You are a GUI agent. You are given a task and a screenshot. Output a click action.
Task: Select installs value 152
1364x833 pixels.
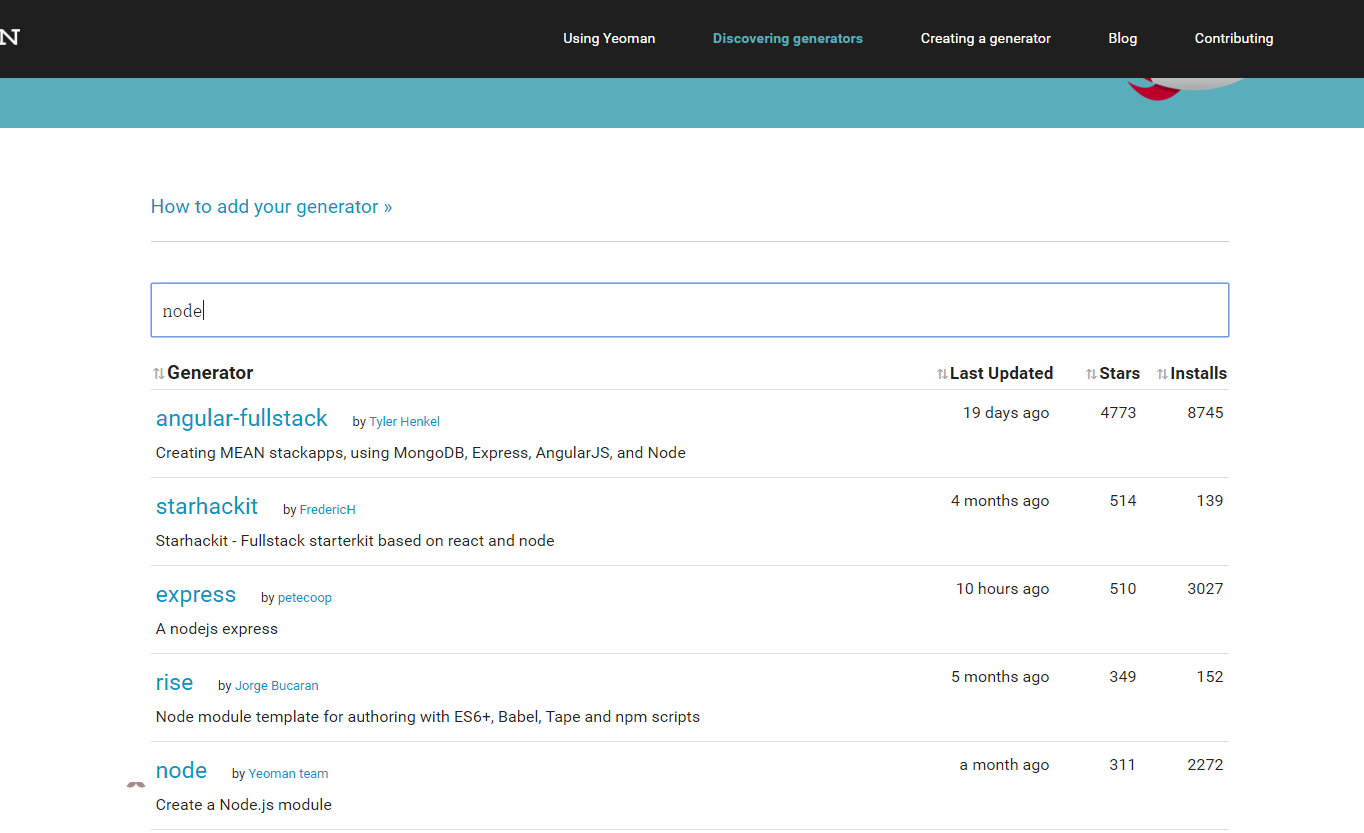(x=1210, y=677)
